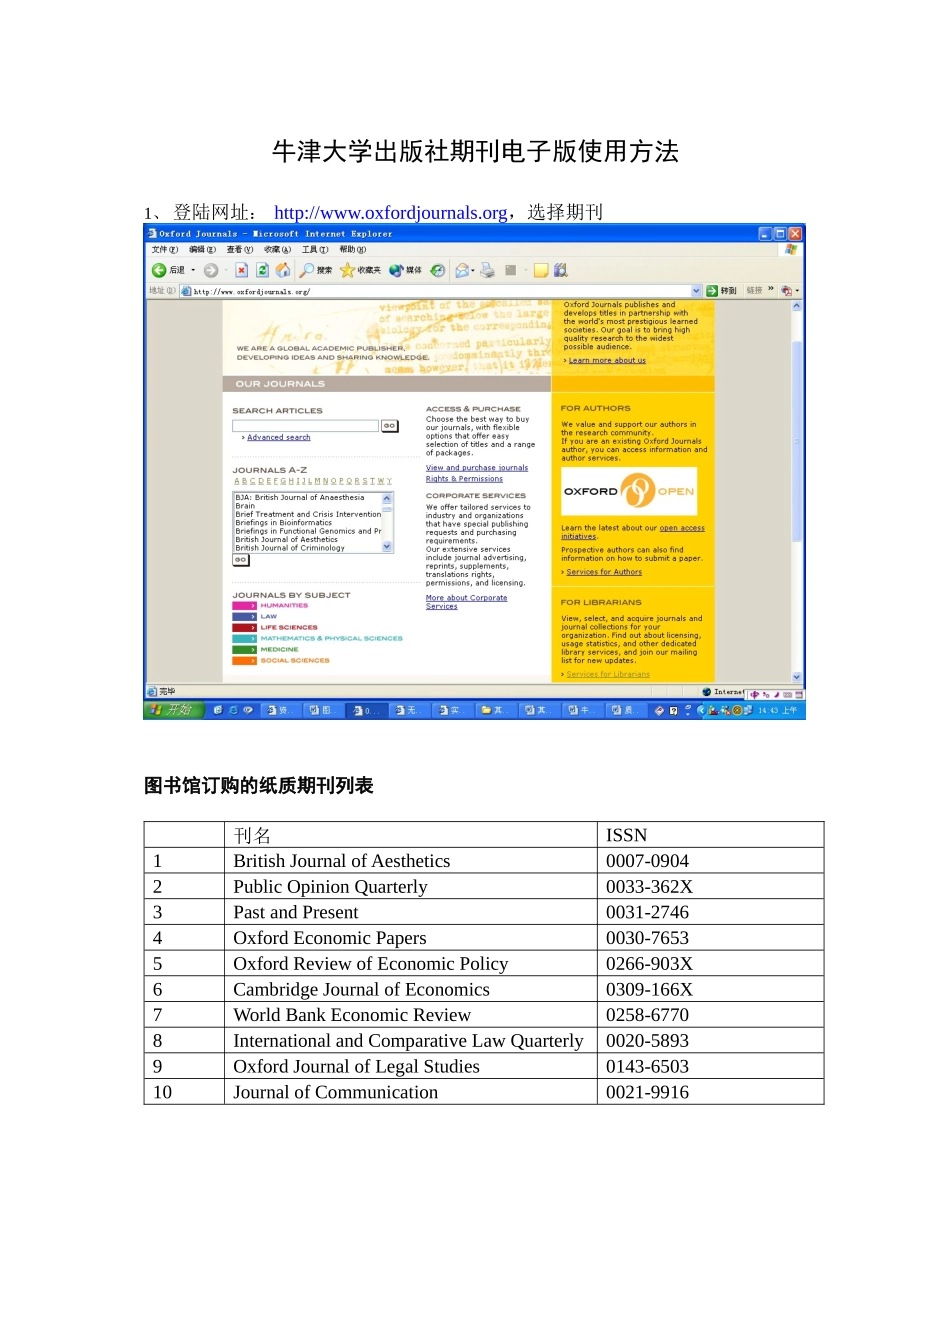This screenshot has height=1344, width=950.
Task: Select BJA: British Journal of Anaesthesia entry
Action: coord(300,497)
